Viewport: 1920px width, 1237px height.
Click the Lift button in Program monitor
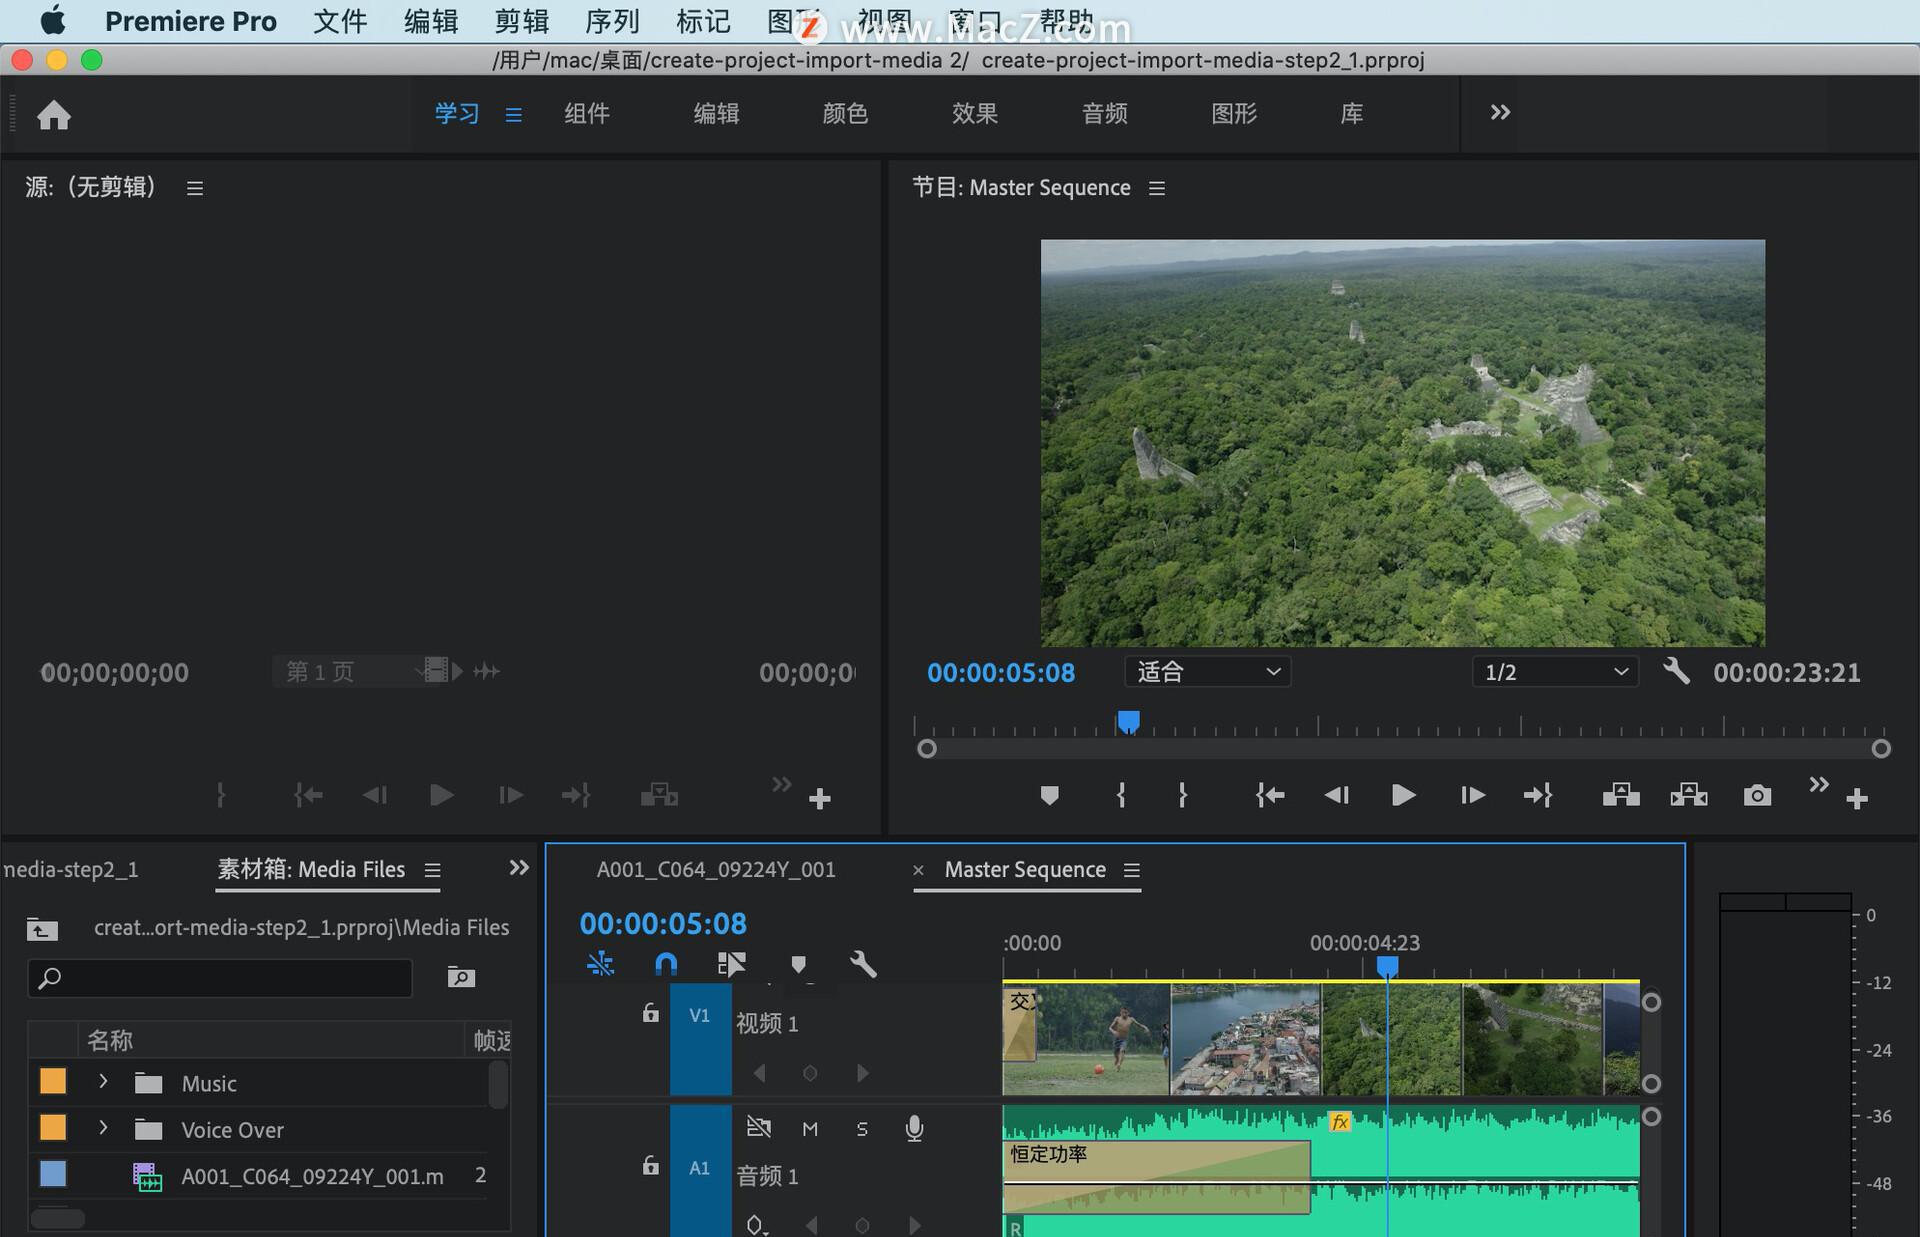coord(1621,796)
